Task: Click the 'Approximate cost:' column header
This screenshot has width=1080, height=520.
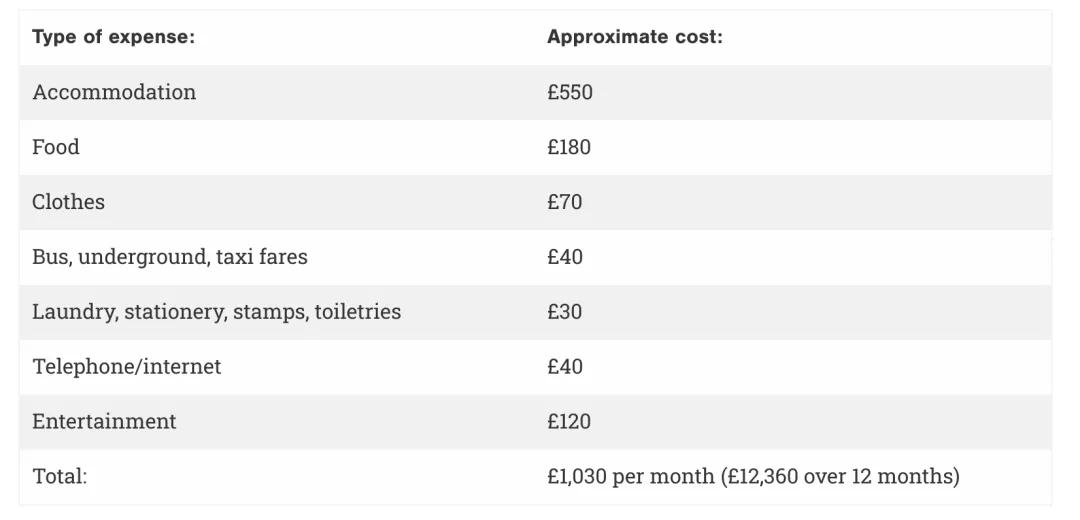Action: 634,37
